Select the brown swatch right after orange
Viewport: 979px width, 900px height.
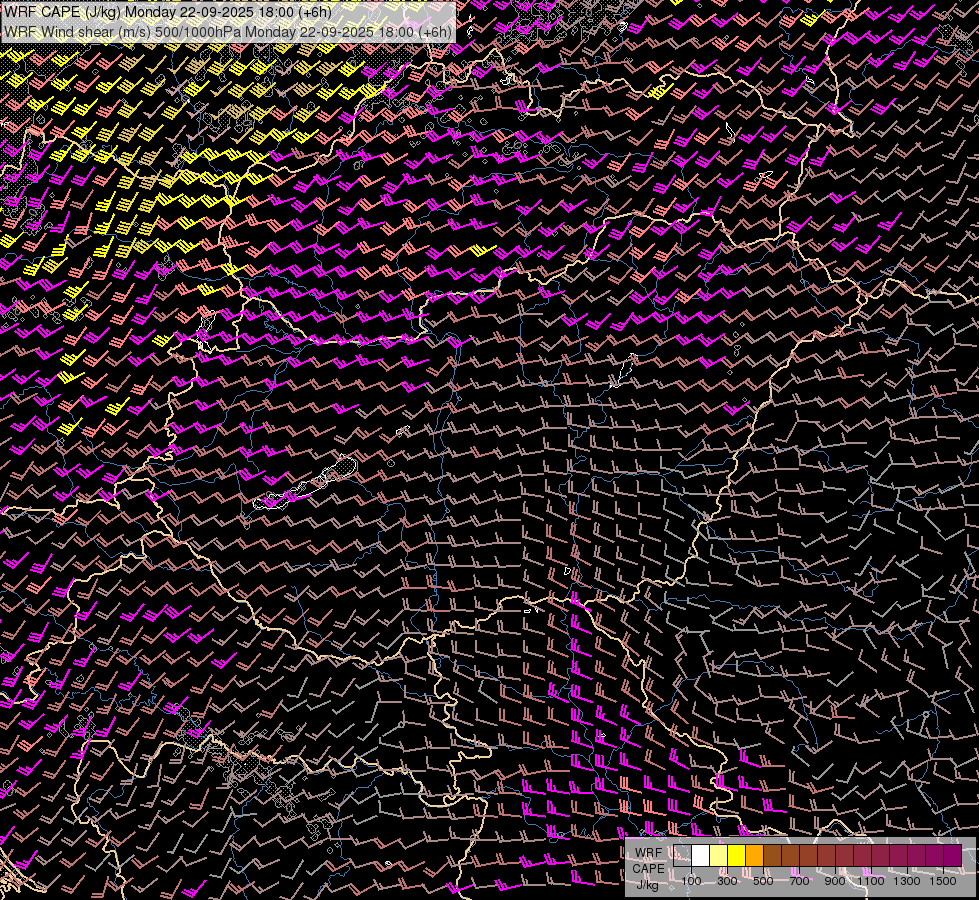tap(773, 856)
